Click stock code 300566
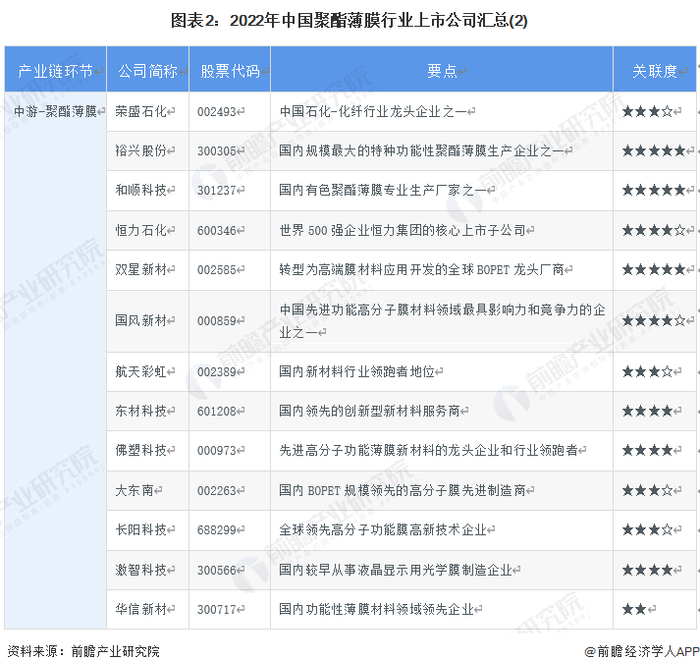 coord(217,570)
